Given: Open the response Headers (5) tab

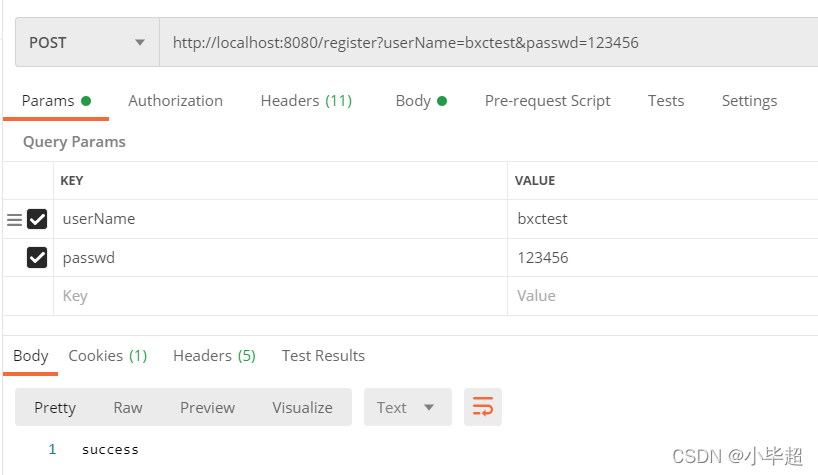Looking at the screenshot, I should 214,356.
